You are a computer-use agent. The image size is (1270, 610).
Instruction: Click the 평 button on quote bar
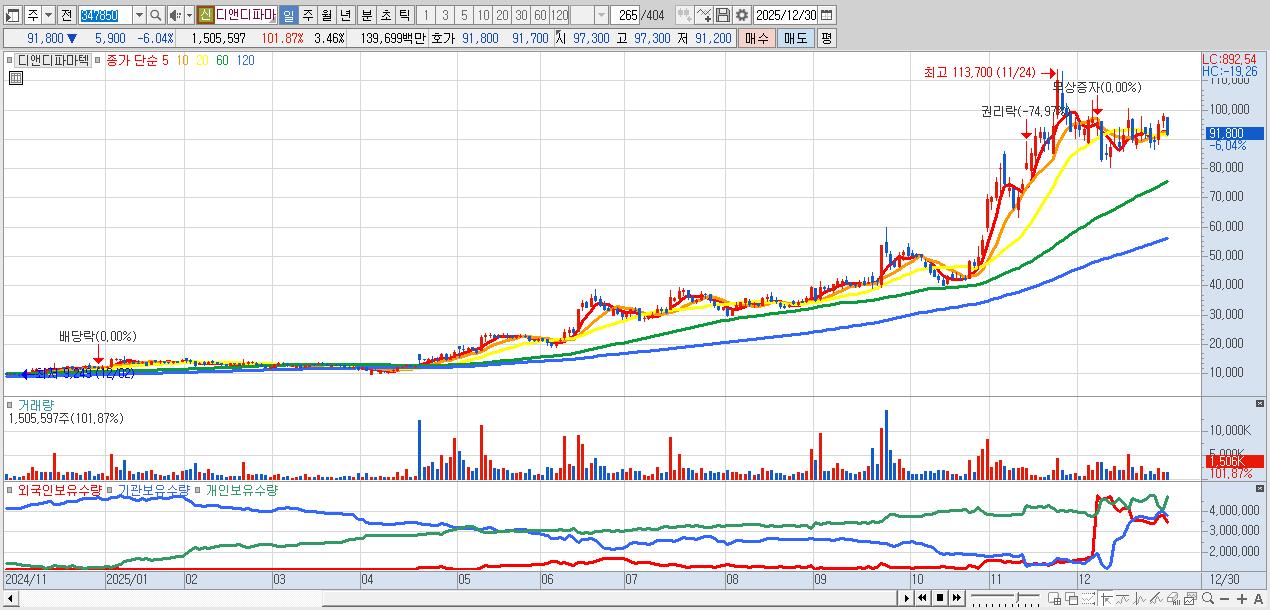click(826, 38)
